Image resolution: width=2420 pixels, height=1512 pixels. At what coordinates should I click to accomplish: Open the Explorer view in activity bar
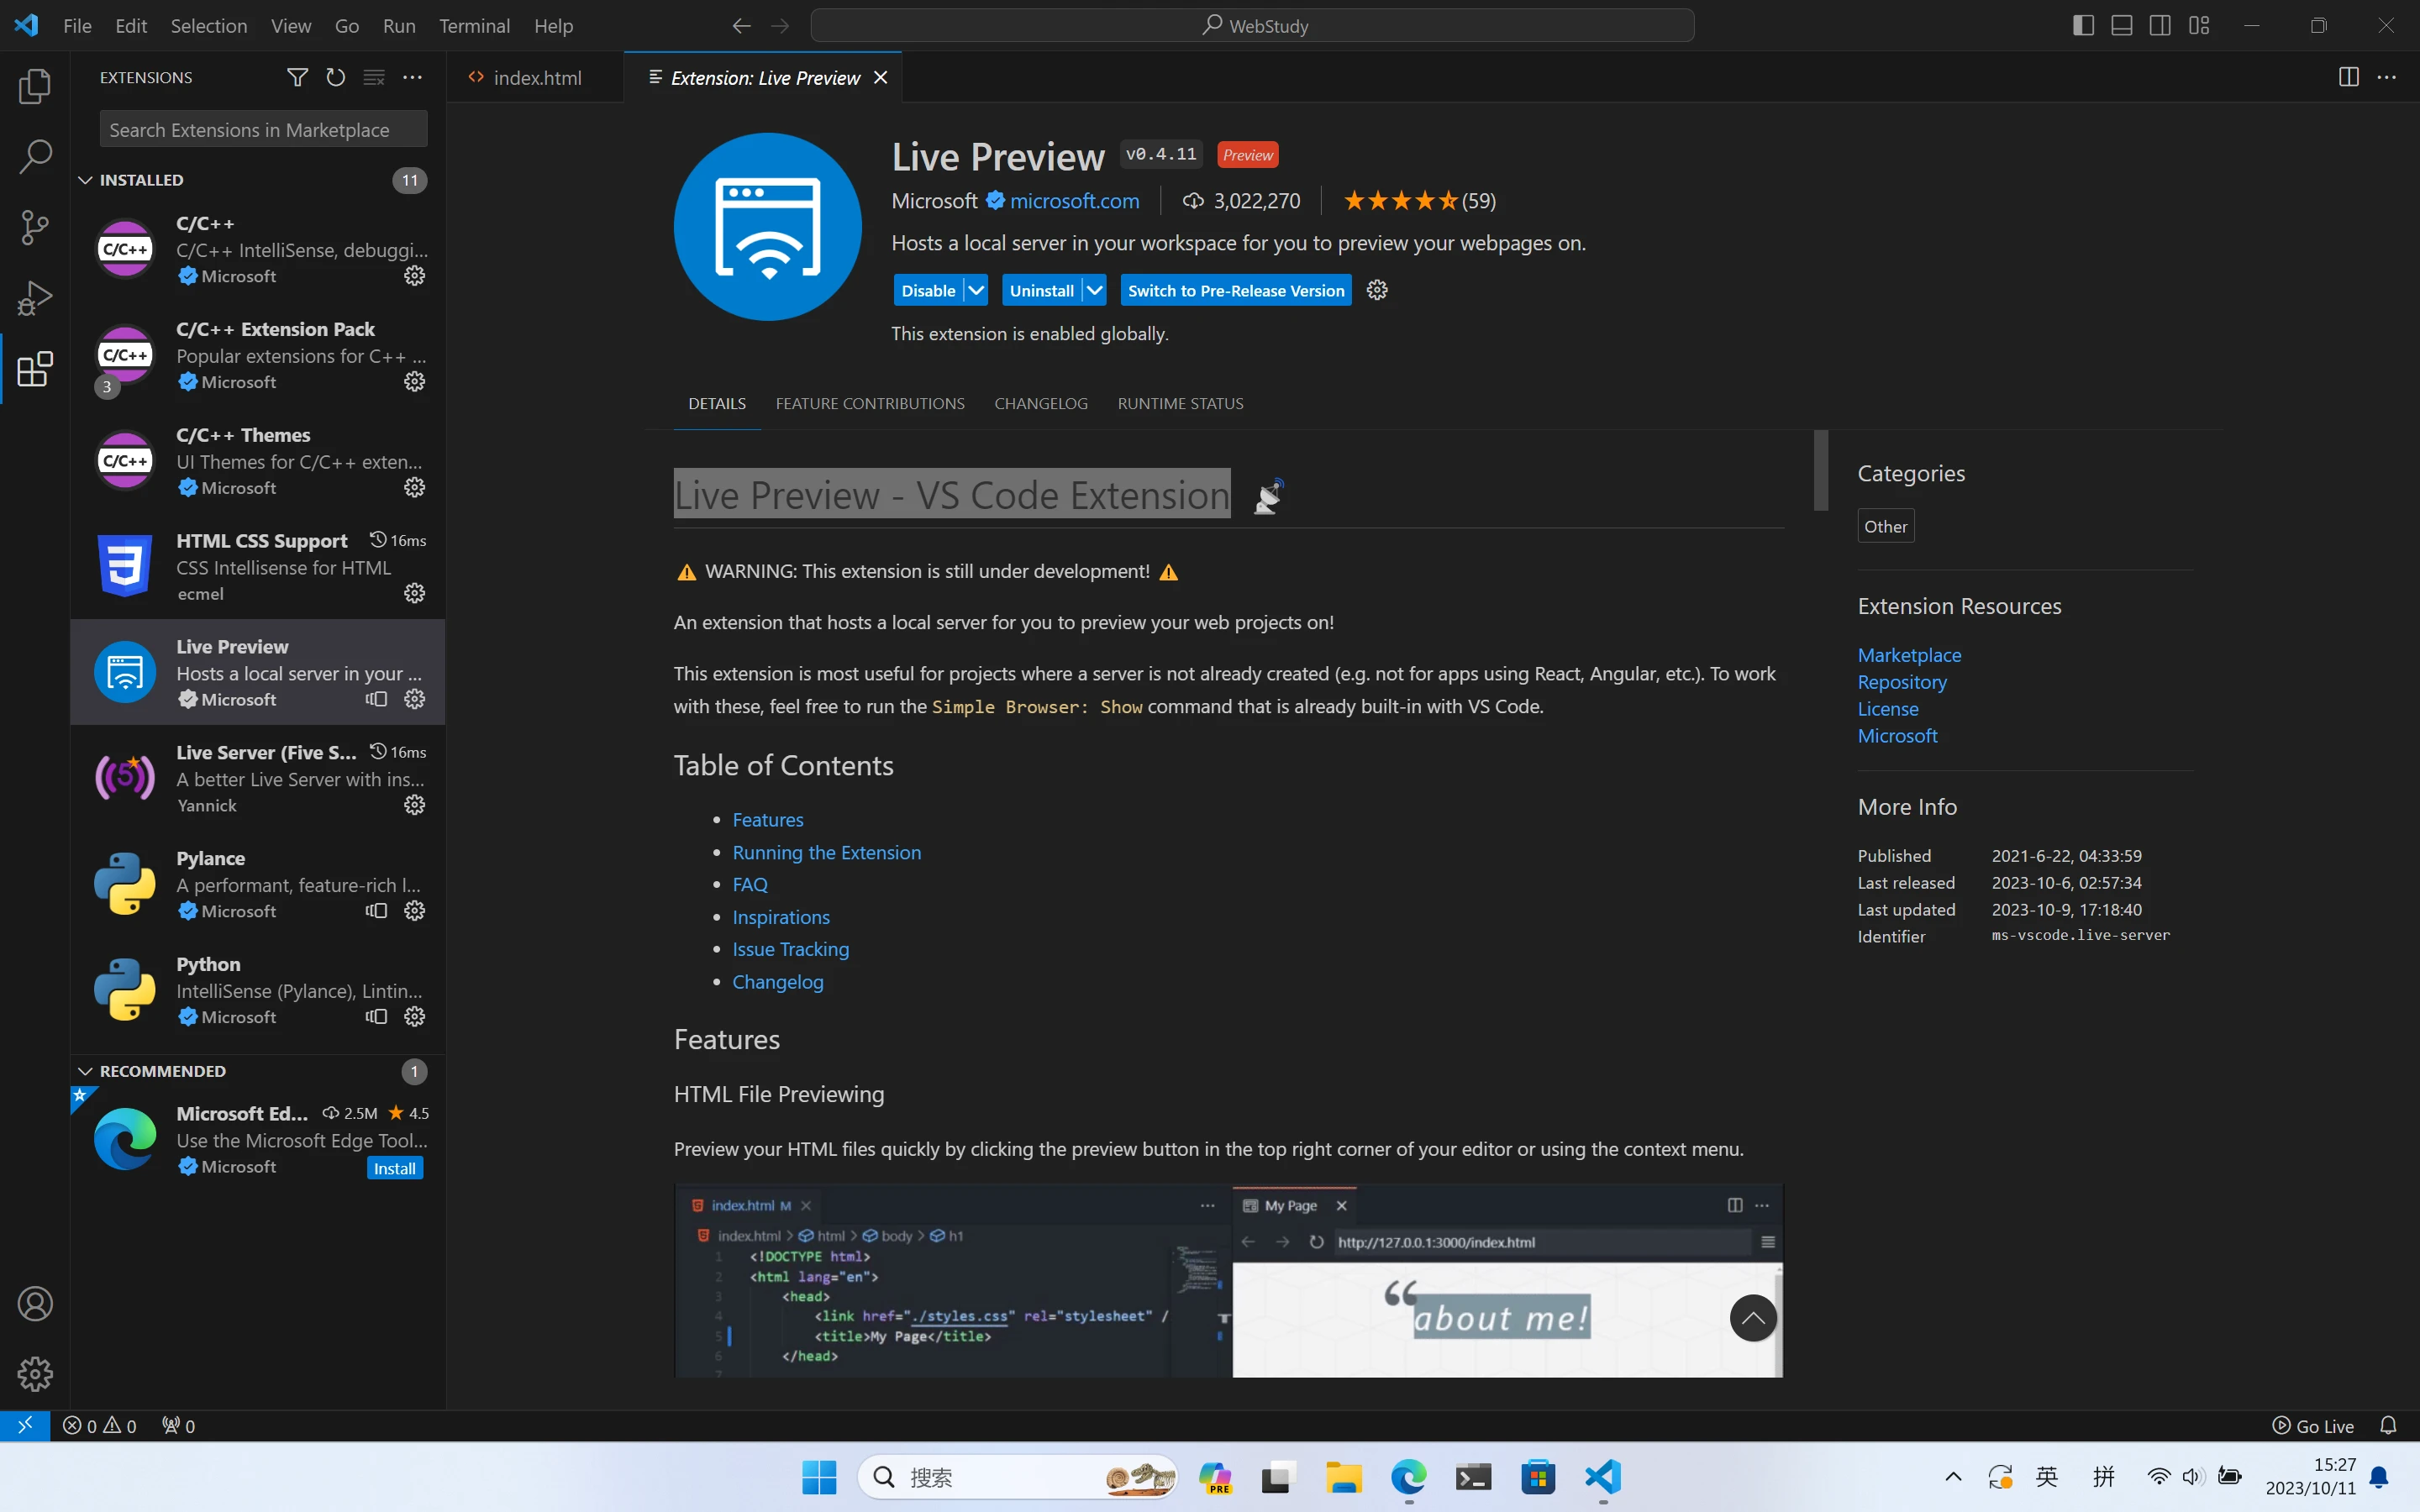coord(35,86)
